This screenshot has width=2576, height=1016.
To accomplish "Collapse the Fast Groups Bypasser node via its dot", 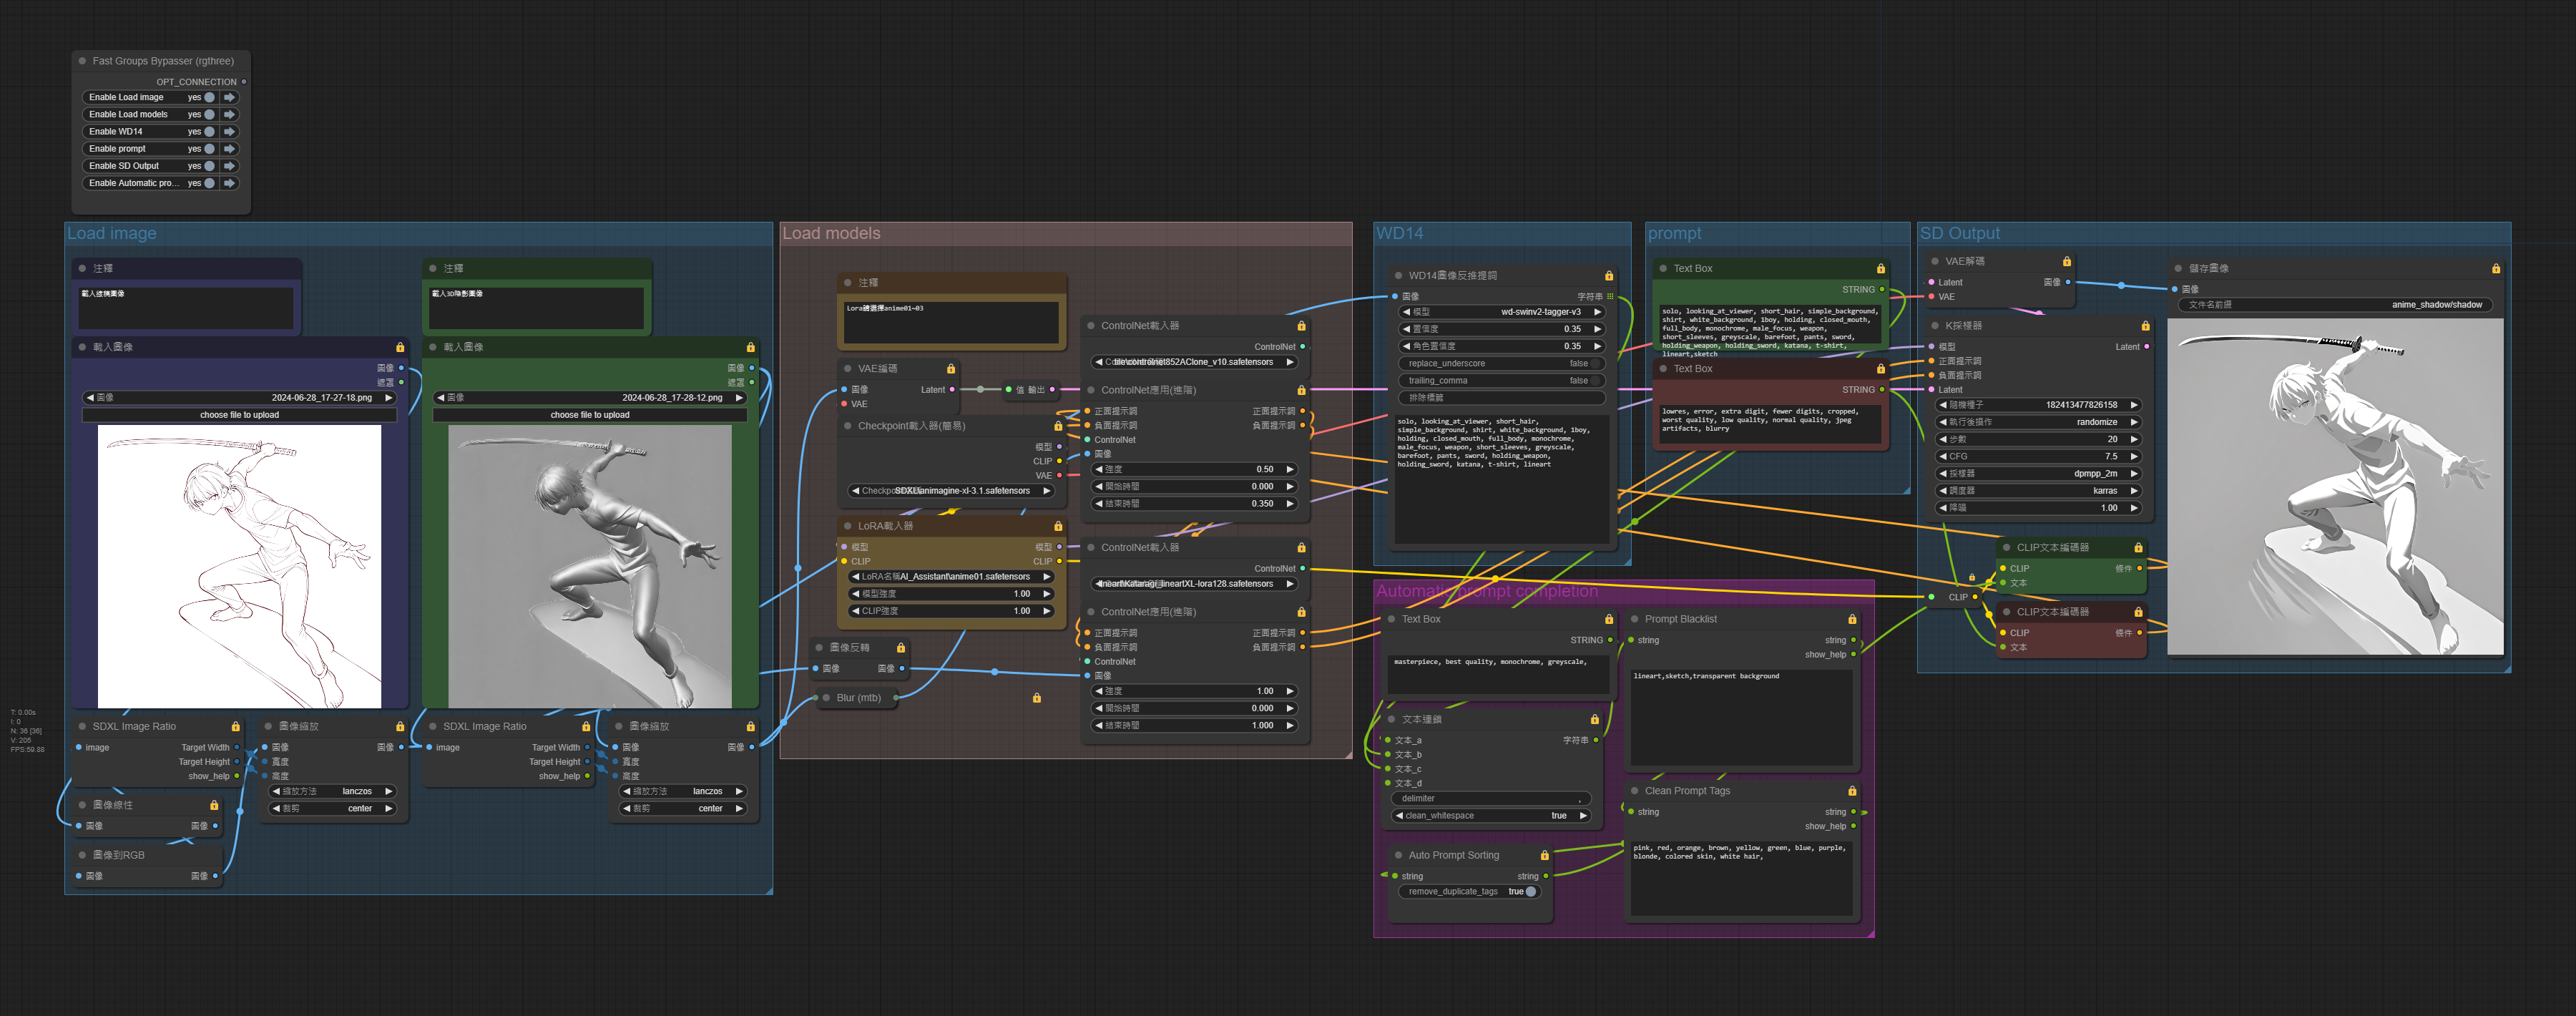I will pos(82,61).
